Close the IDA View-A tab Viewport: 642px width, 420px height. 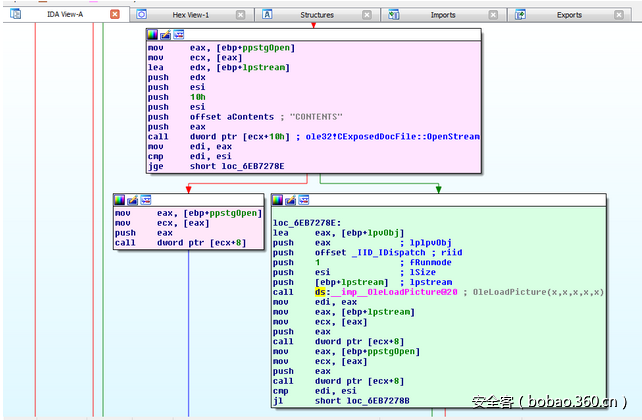tap(114, 15)
